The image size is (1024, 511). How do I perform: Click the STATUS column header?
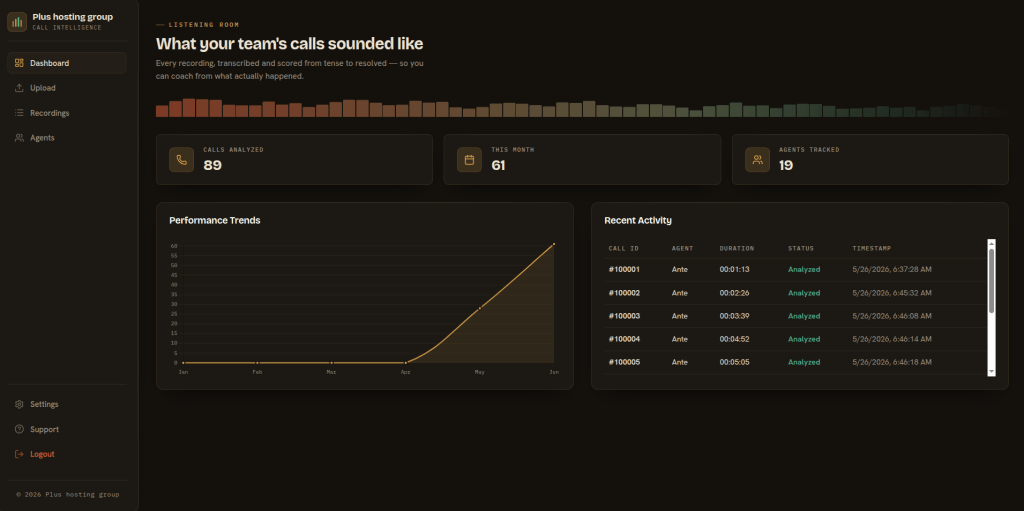pyautogui.click(x=801, y=248)
